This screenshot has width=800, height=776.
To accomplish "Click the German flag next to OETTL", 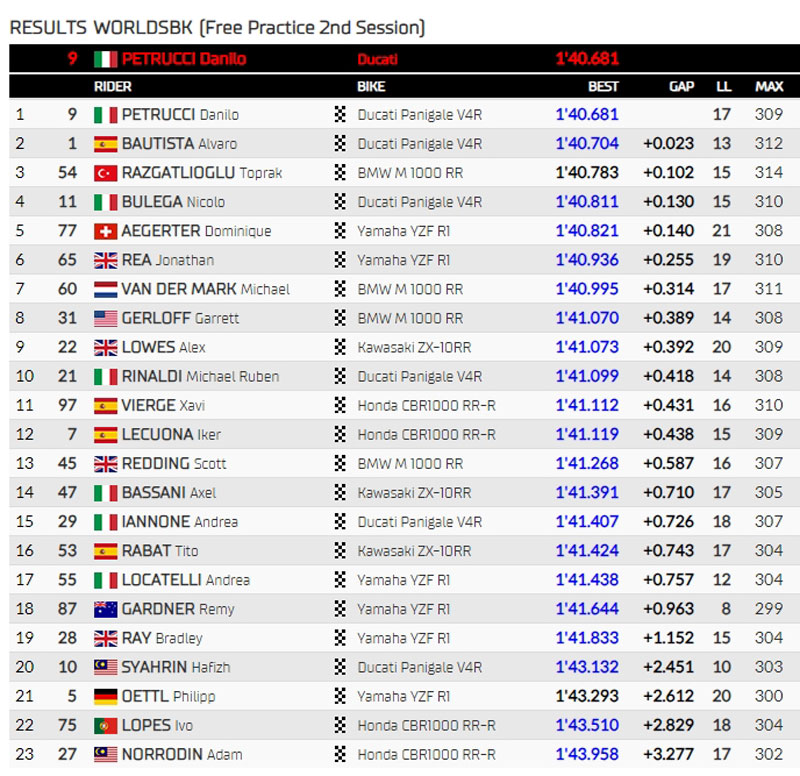I will click(x=105, y=696).
